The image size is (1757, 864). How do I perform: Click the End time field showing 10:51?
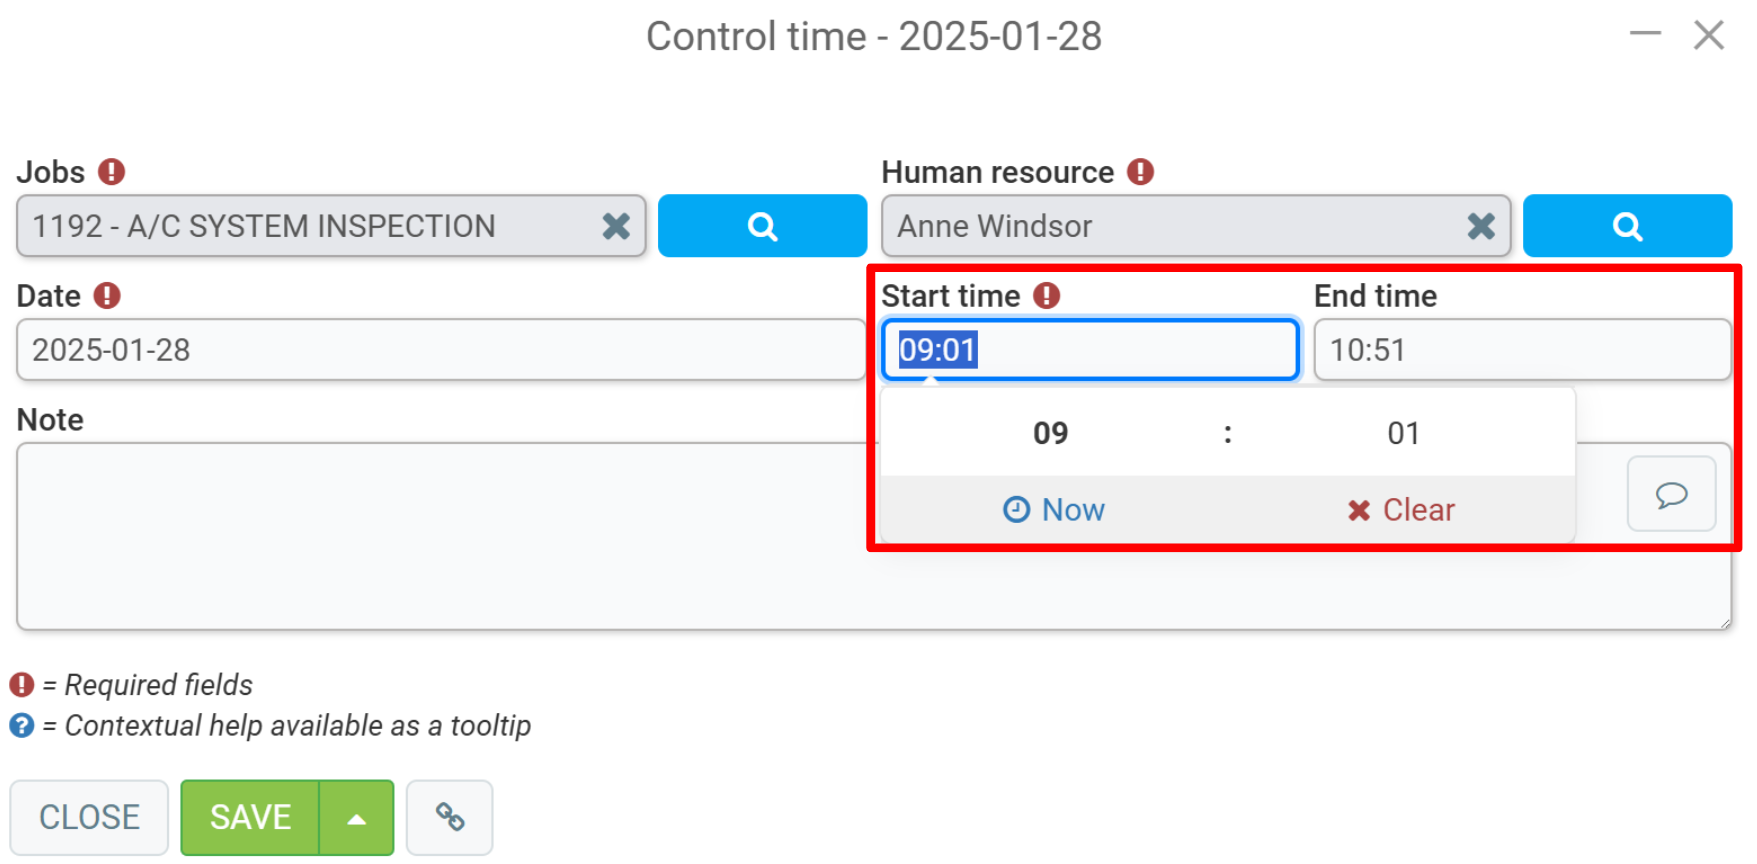tap(1522, 350)
